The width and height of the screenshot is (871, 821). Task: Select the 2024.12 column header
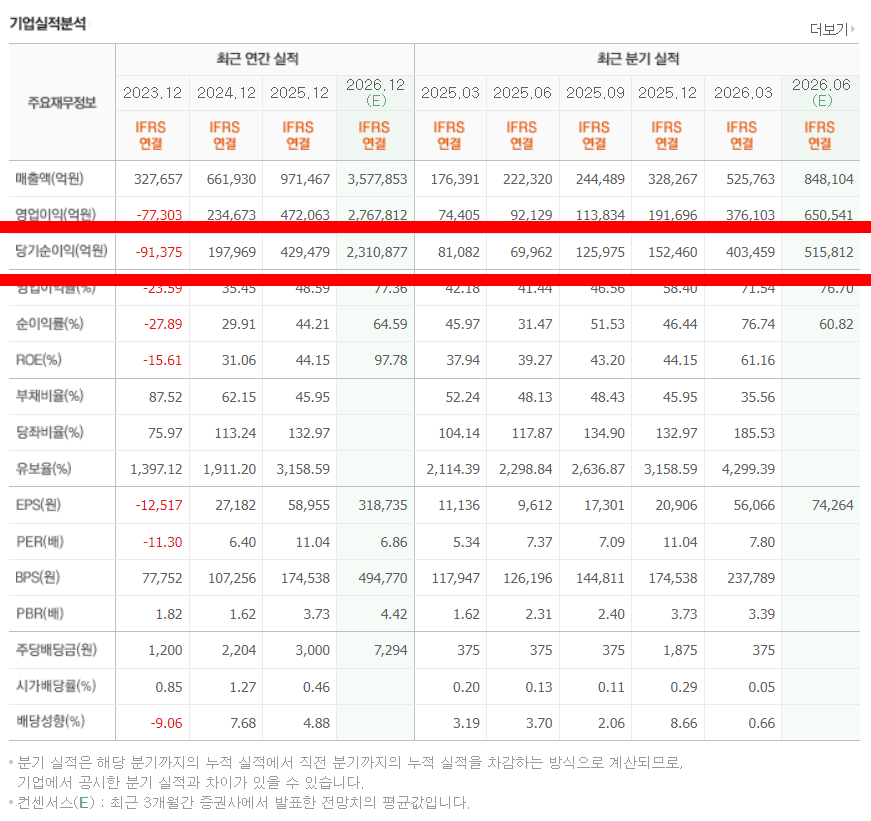click(226, 93)
